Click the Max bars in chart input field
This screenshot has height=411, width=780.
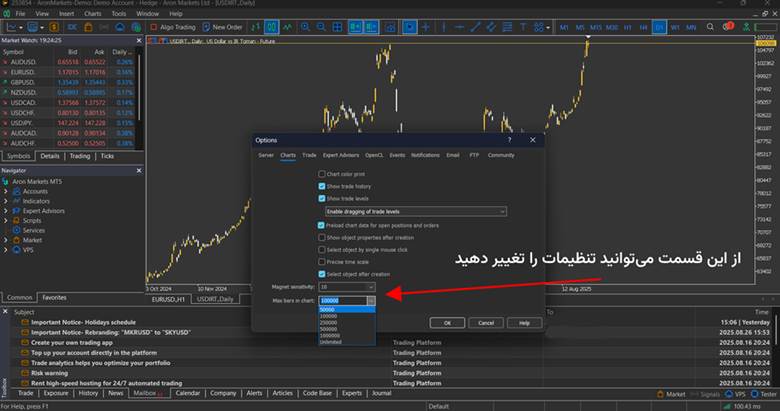coord(343,301)
